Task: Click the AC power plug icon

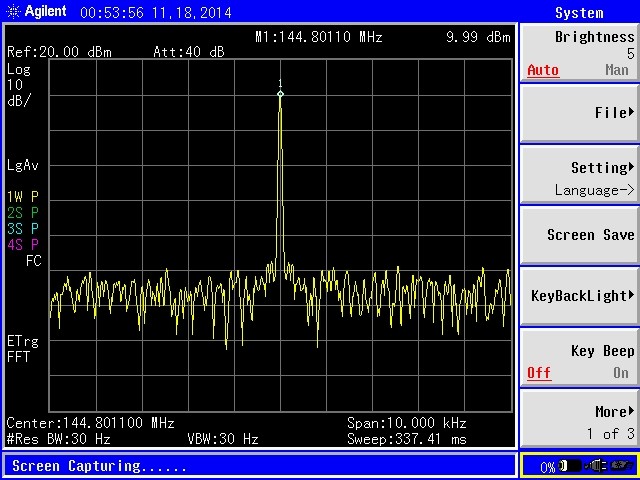Action: click(x=598, y=466)
